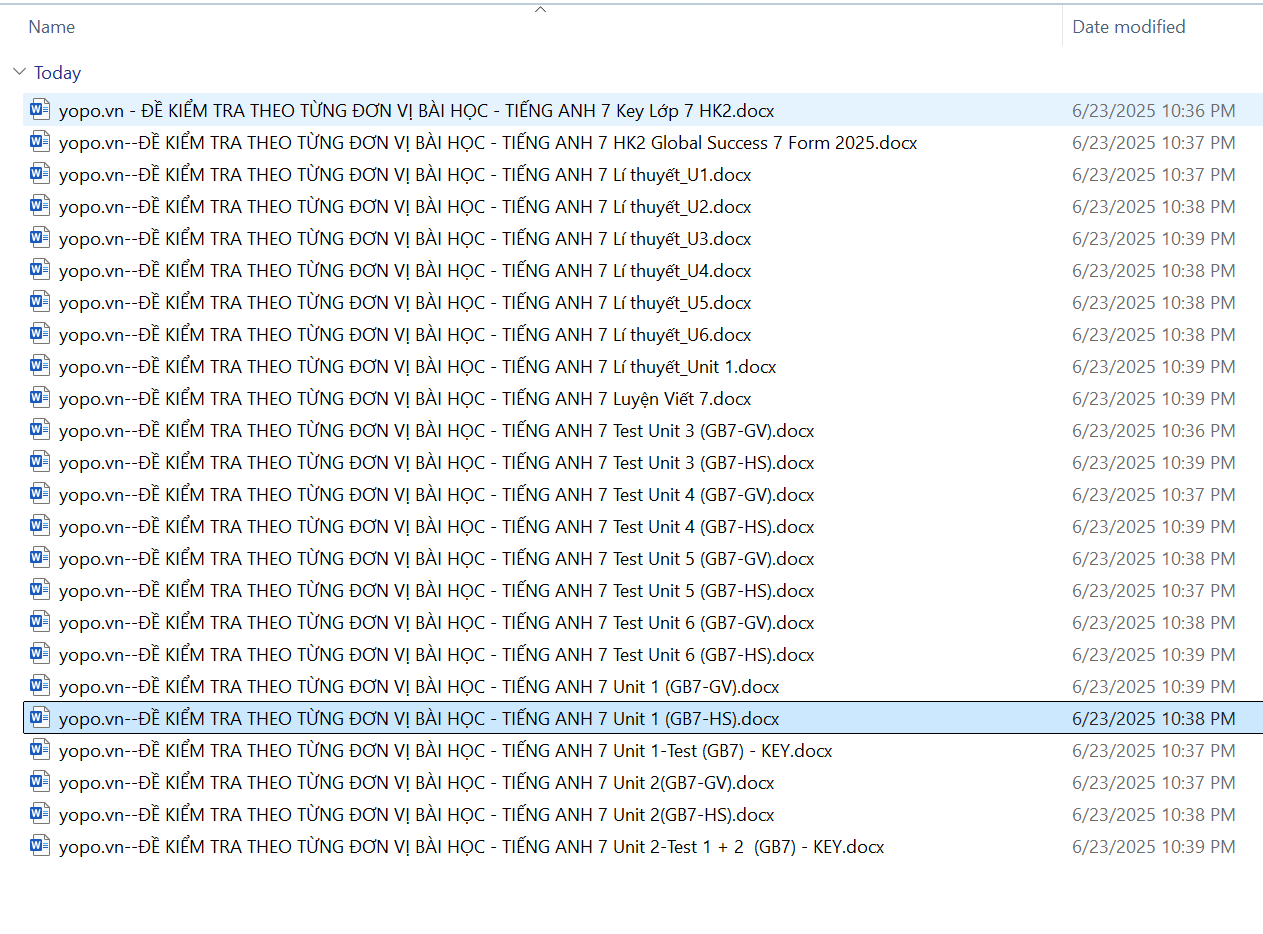Screen dimensions: 1263x934
Task: Sort files by Name column header
Action: point(52,27)
